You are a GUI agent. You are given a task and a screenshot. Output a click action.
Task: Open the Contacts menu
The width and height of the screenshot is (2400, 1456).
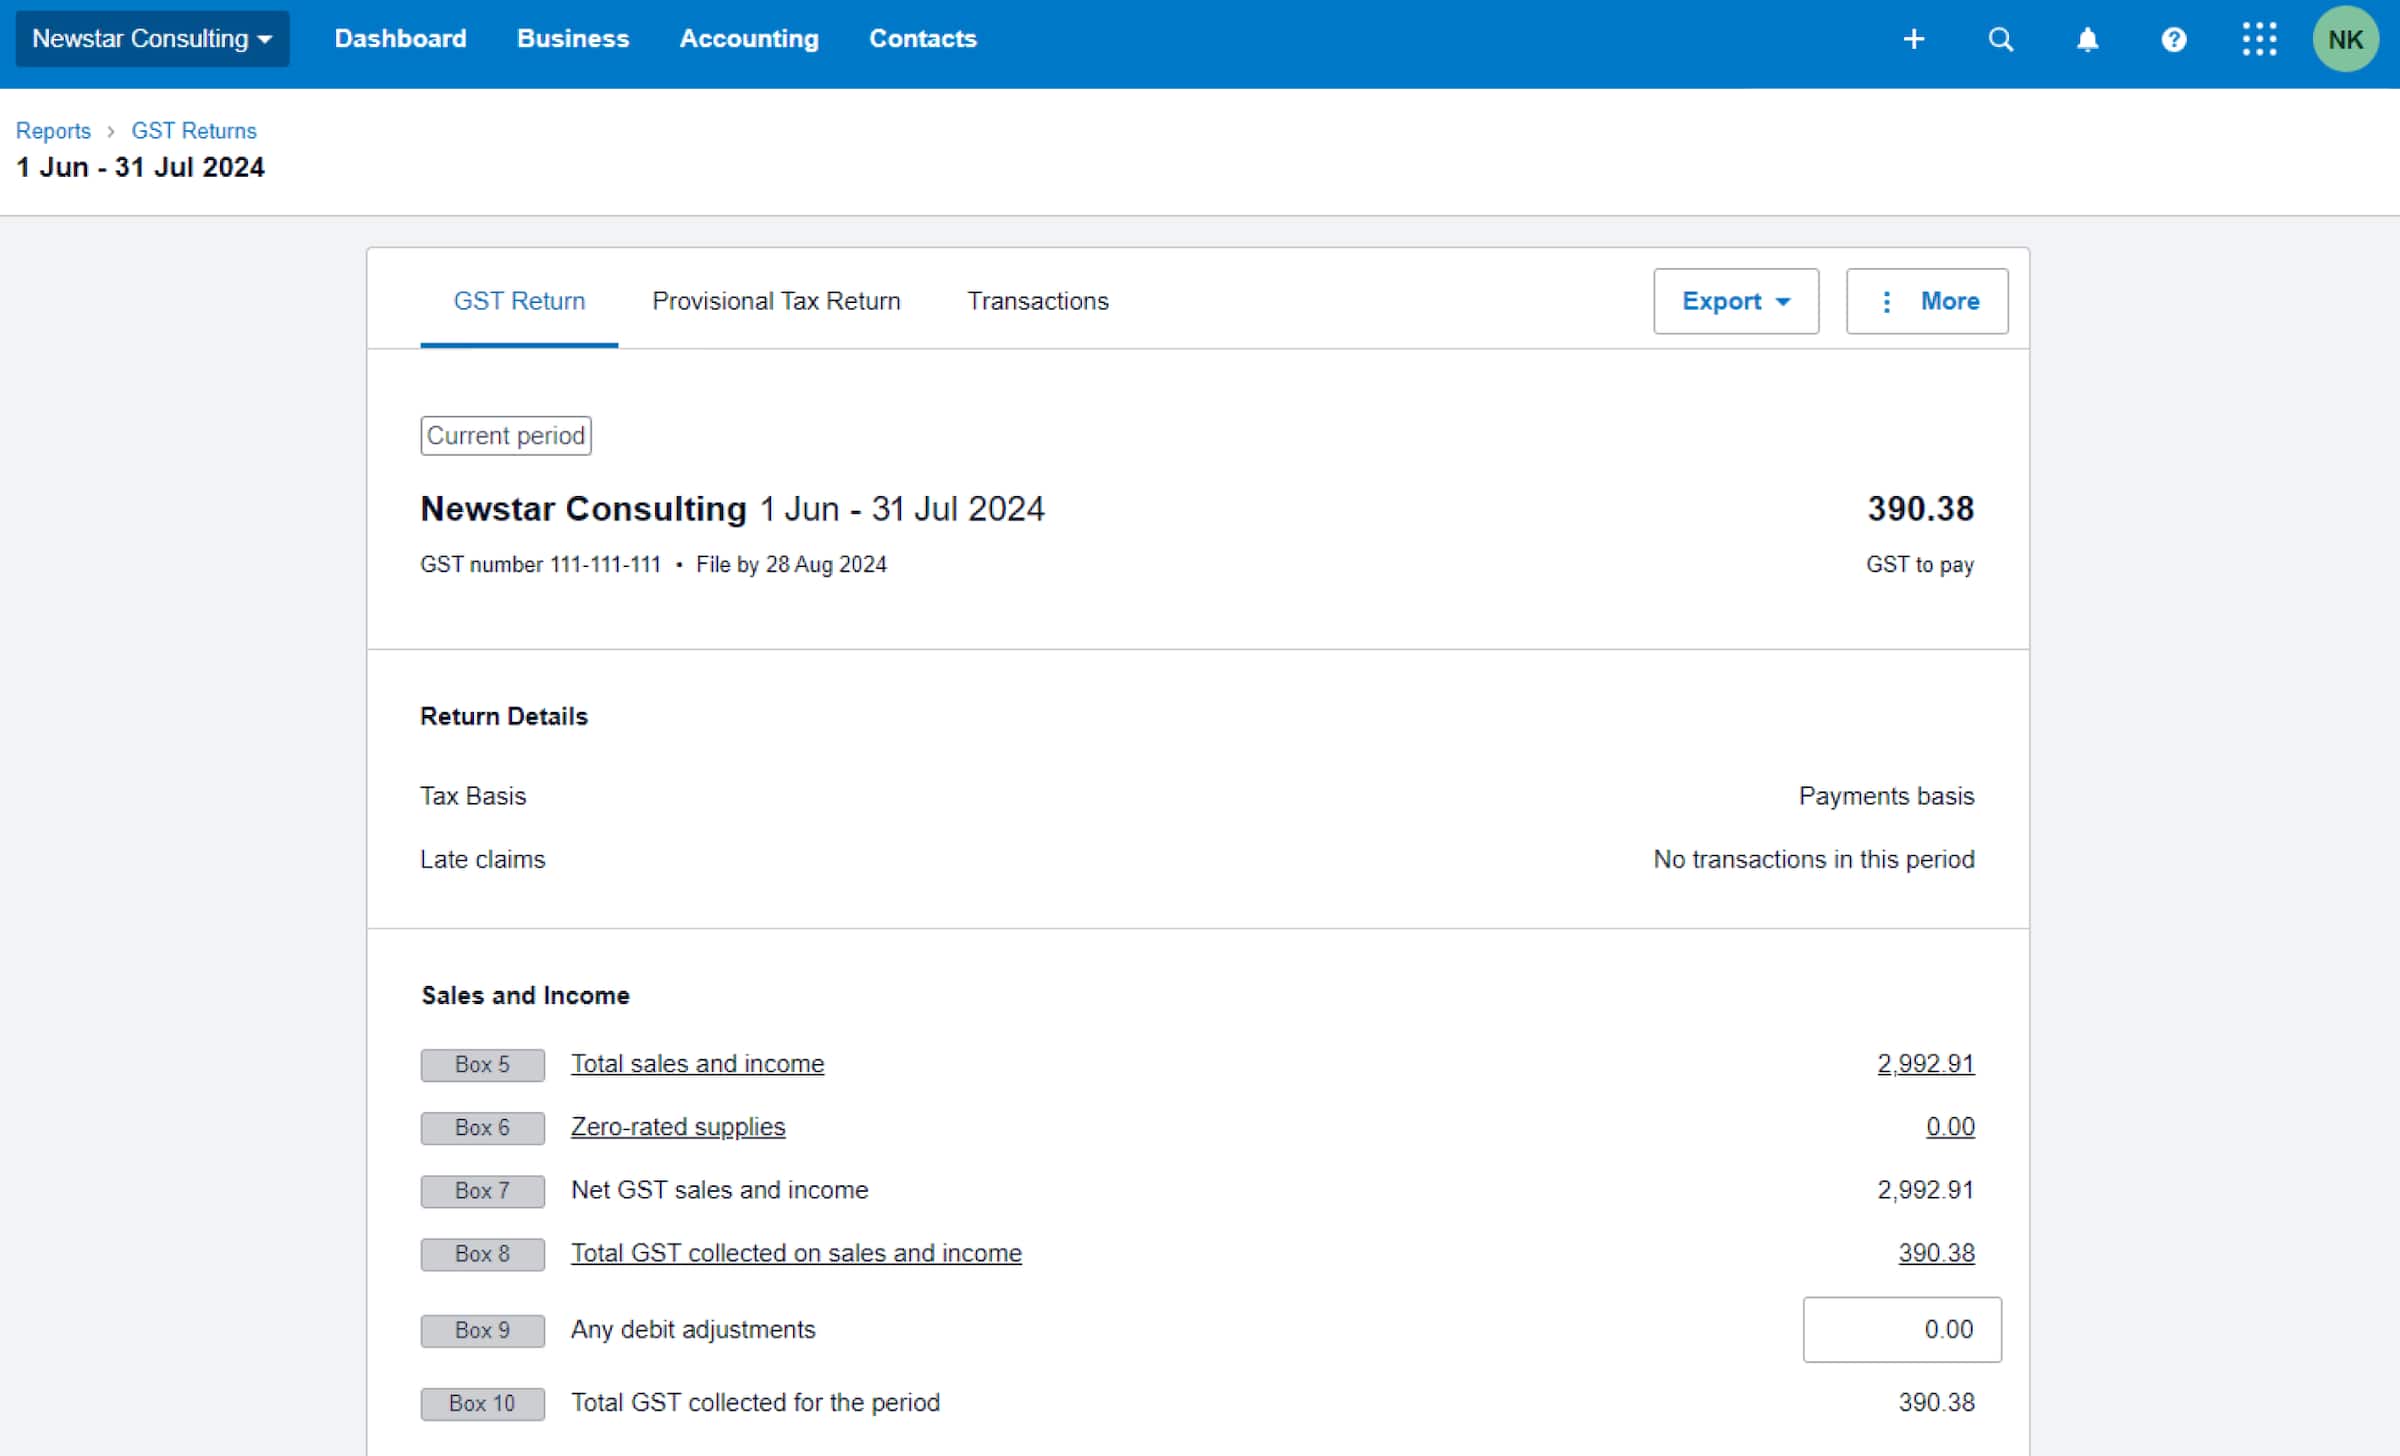922,38
